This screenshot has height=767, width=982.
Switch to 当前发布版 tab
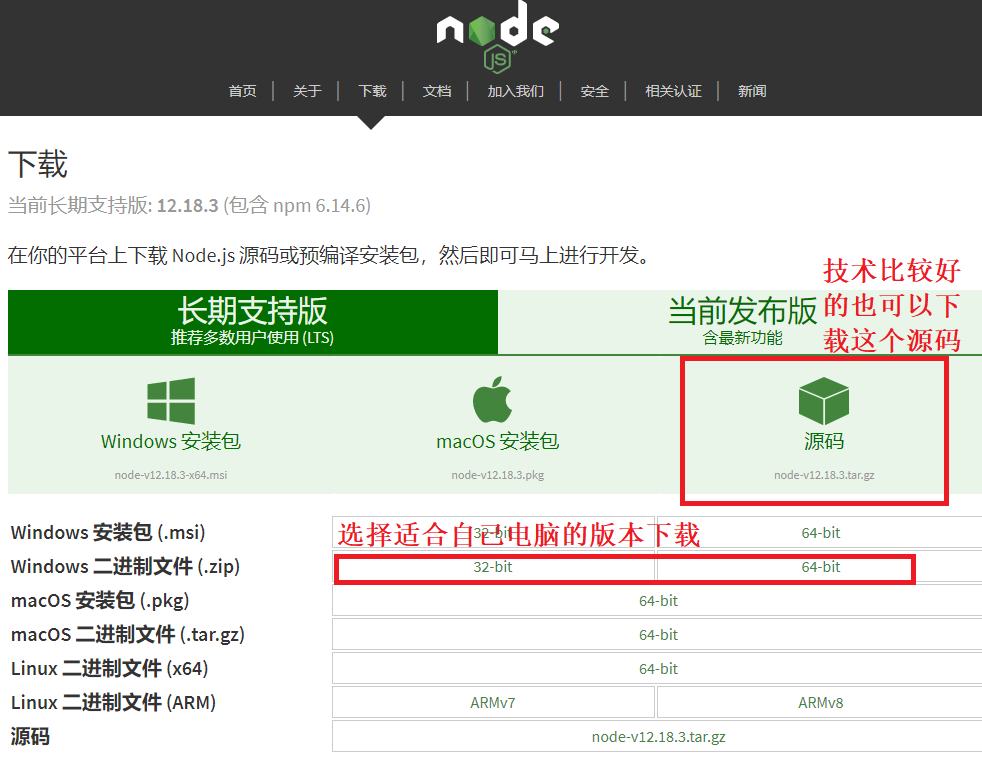[742, 322]
